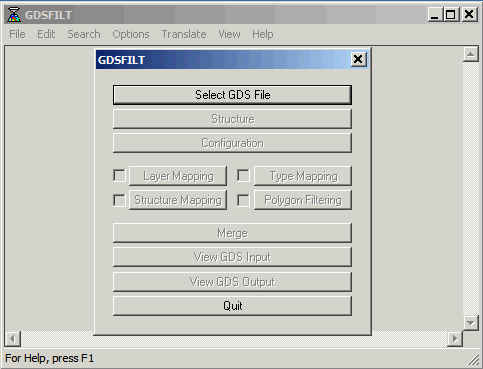Close the GDSFILT main window
The height and width of the screenshot is (369, 483).
pos(469,15)
